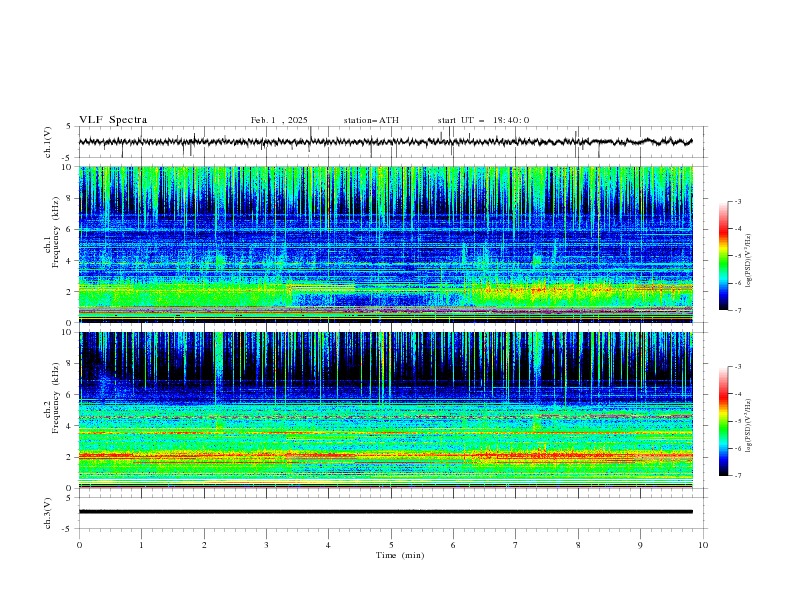
Task: Select the "Time (min)" axis label
Action: [x=400, y=555]
